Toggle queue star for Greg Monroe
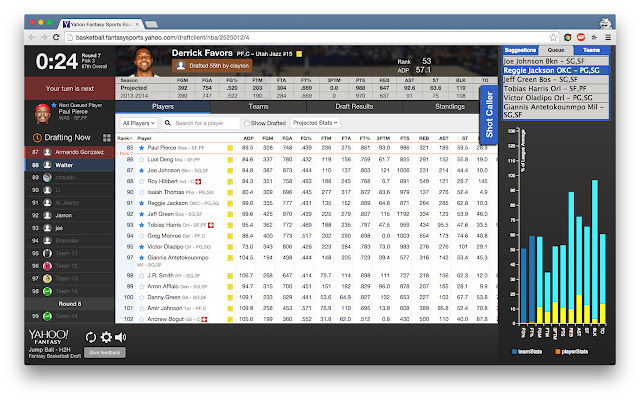 click(x=142, y=236)
